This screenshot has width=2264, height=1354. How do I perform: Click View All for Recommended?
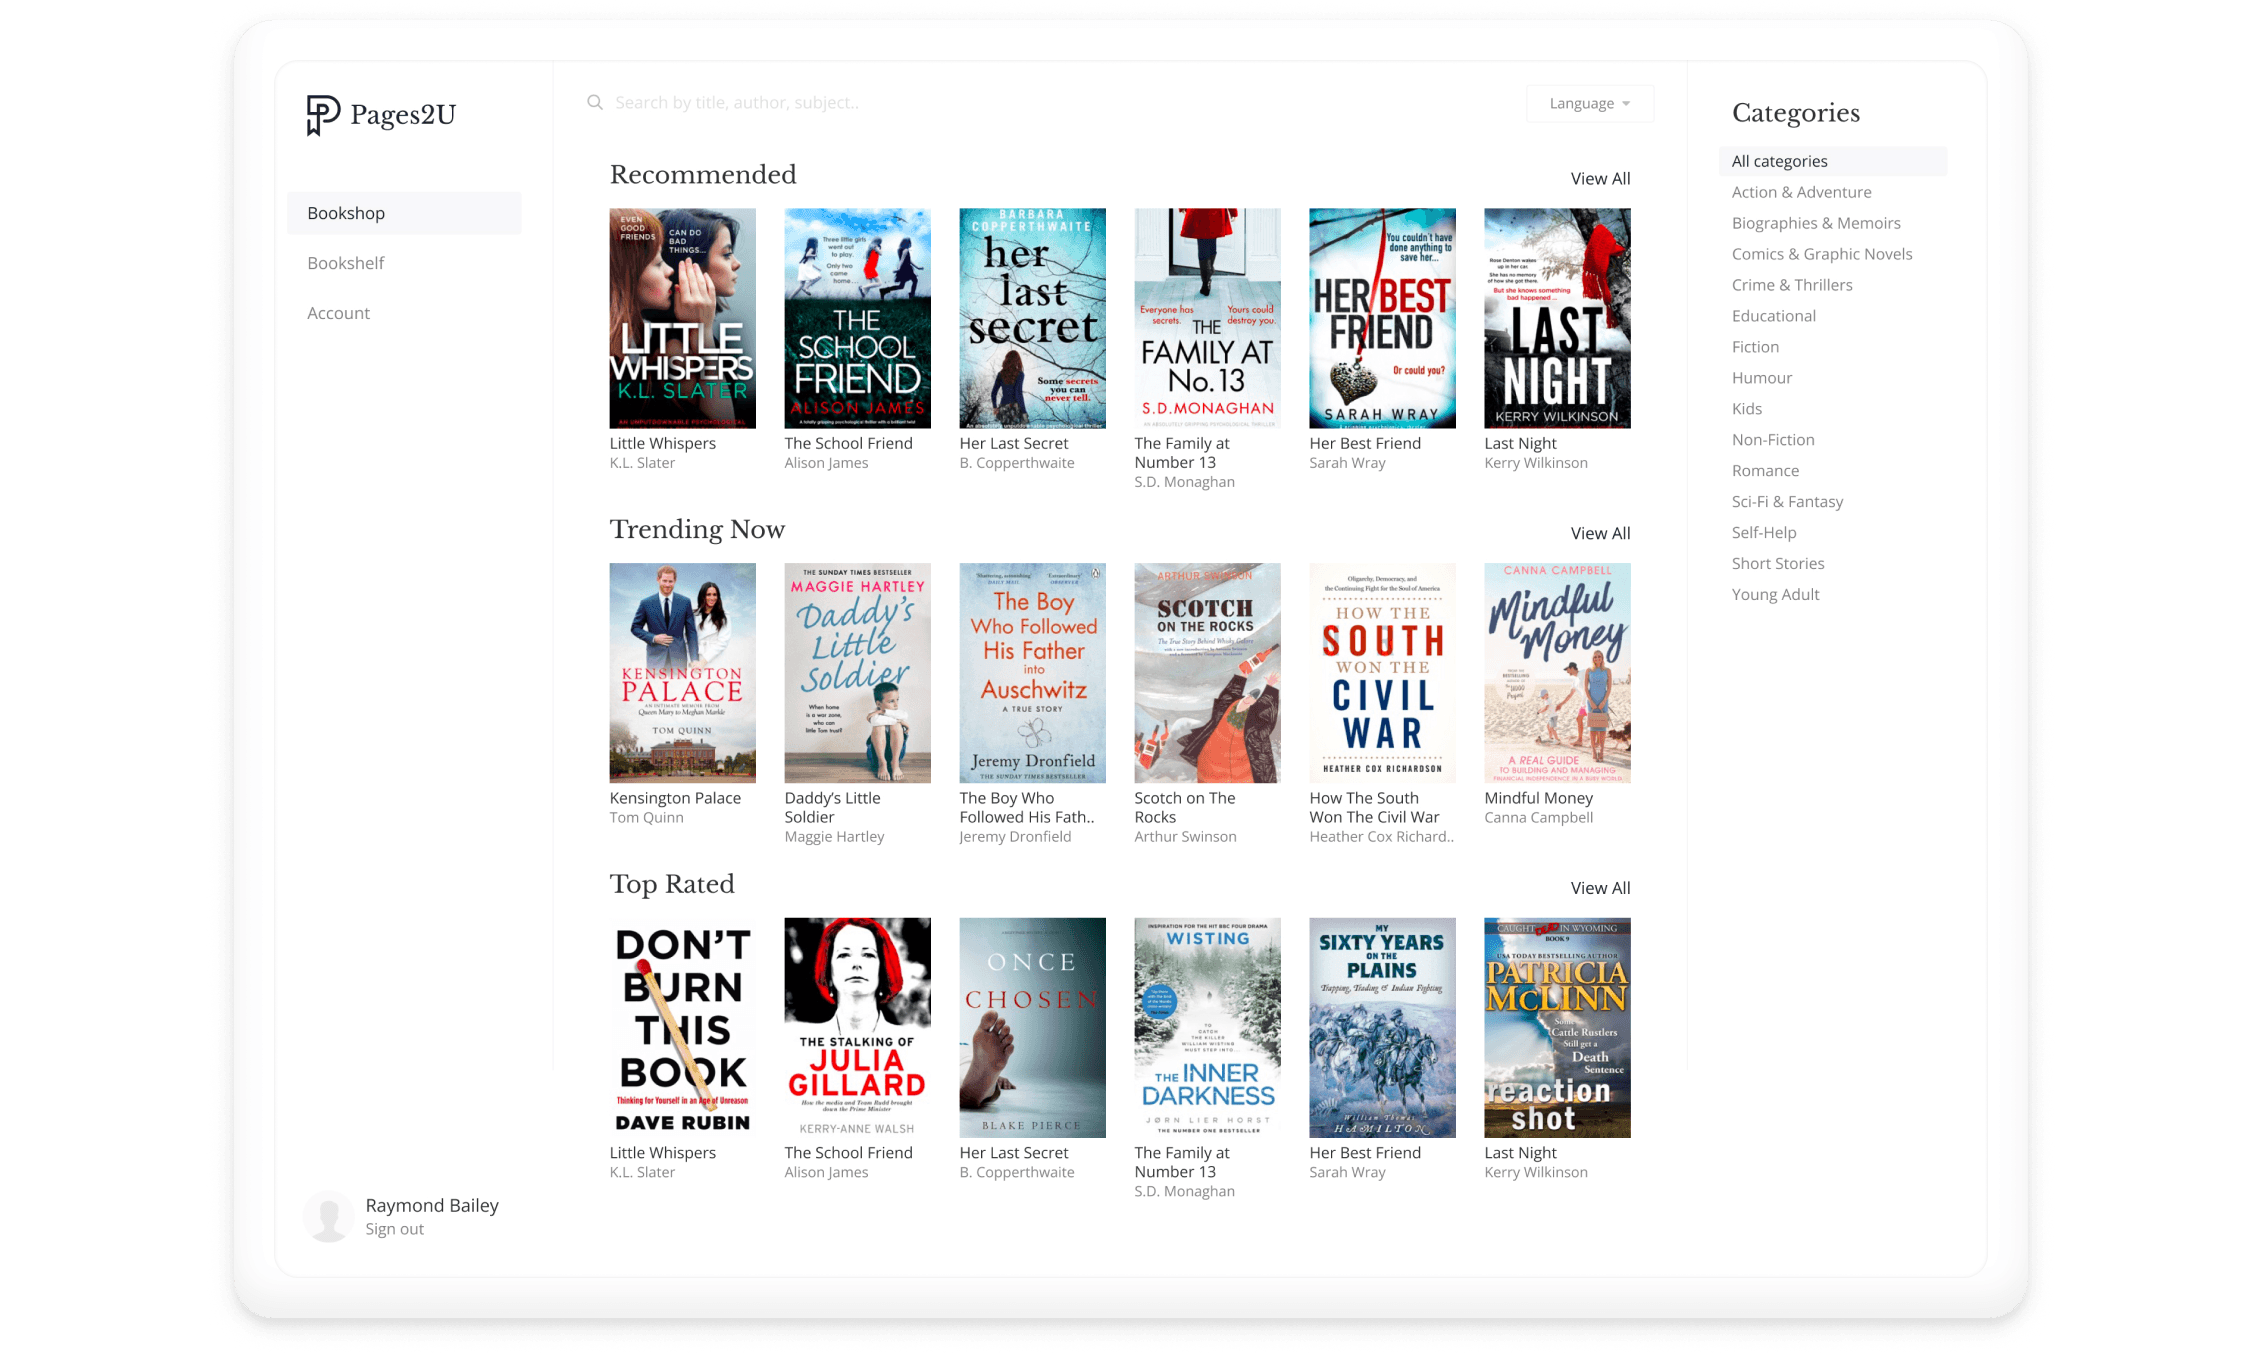coord(1600,179)
